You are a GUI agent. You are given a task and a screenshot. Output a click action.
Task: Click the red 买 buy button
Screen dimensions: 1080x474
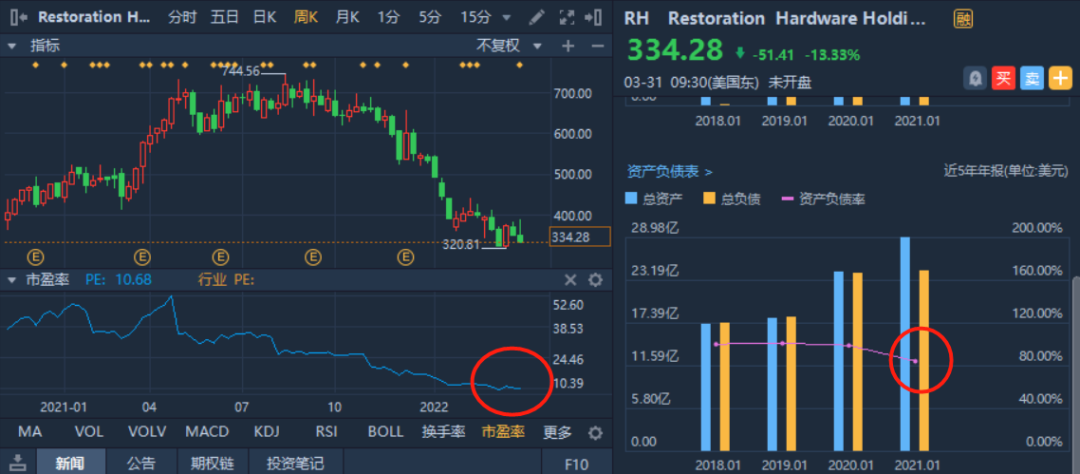coord(1003,79)
